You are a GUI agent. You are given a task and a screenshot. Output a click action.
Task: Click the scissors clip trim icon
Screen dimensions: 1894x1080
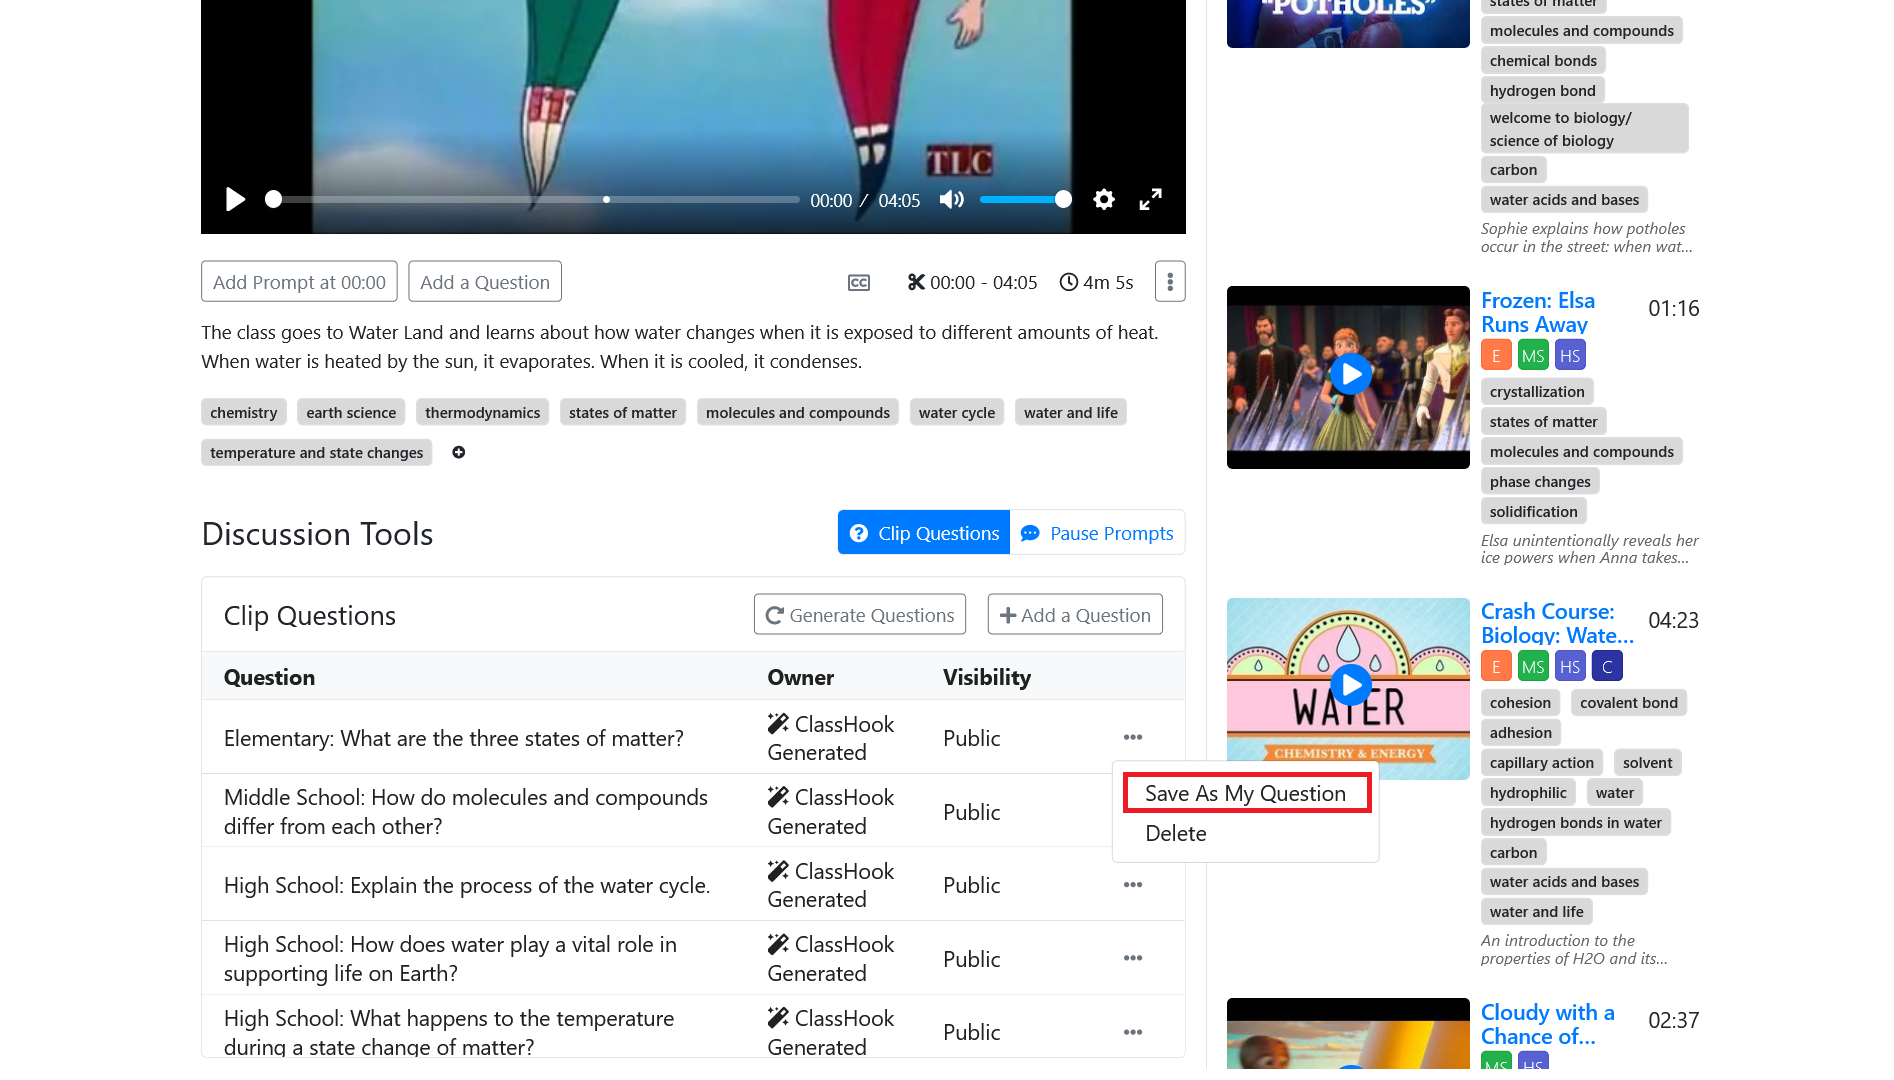point(916,283)
